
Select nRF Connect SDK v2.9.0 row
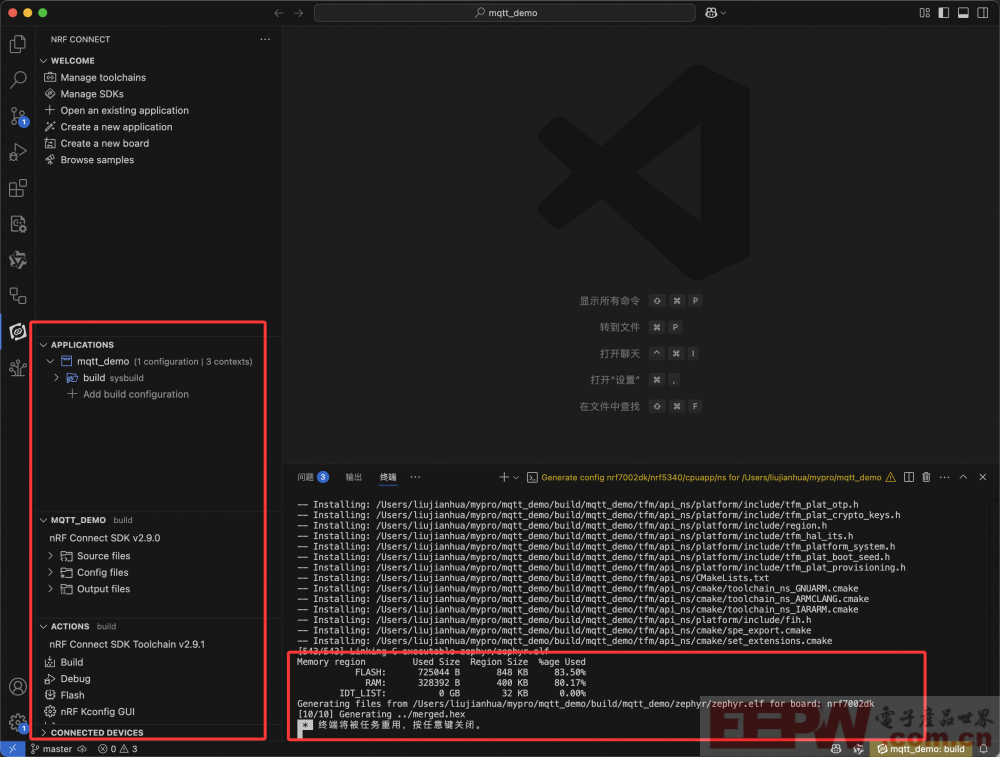coord(105,538)
